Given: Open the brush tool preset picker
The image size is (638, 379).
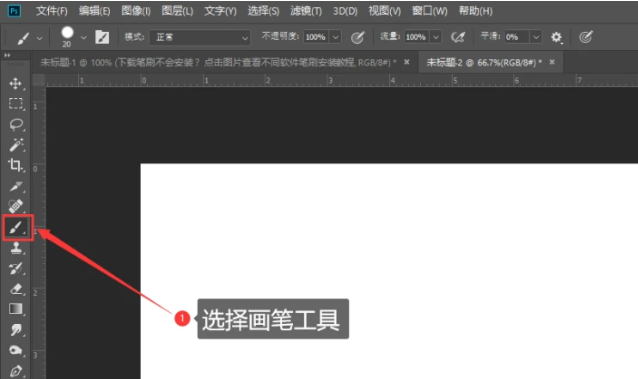Looking at the screenshot, I should tap(23, 38).
